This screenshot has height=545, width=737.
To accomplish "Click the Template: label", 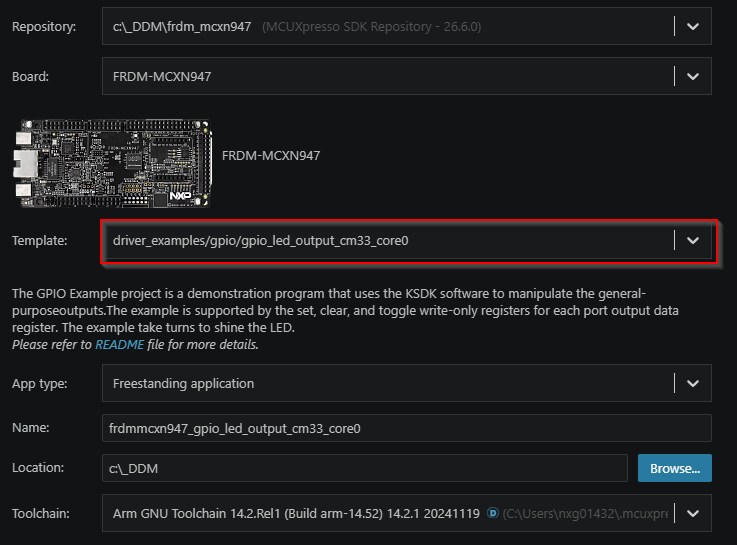I will pyautogui.click(x=39, y=241).
